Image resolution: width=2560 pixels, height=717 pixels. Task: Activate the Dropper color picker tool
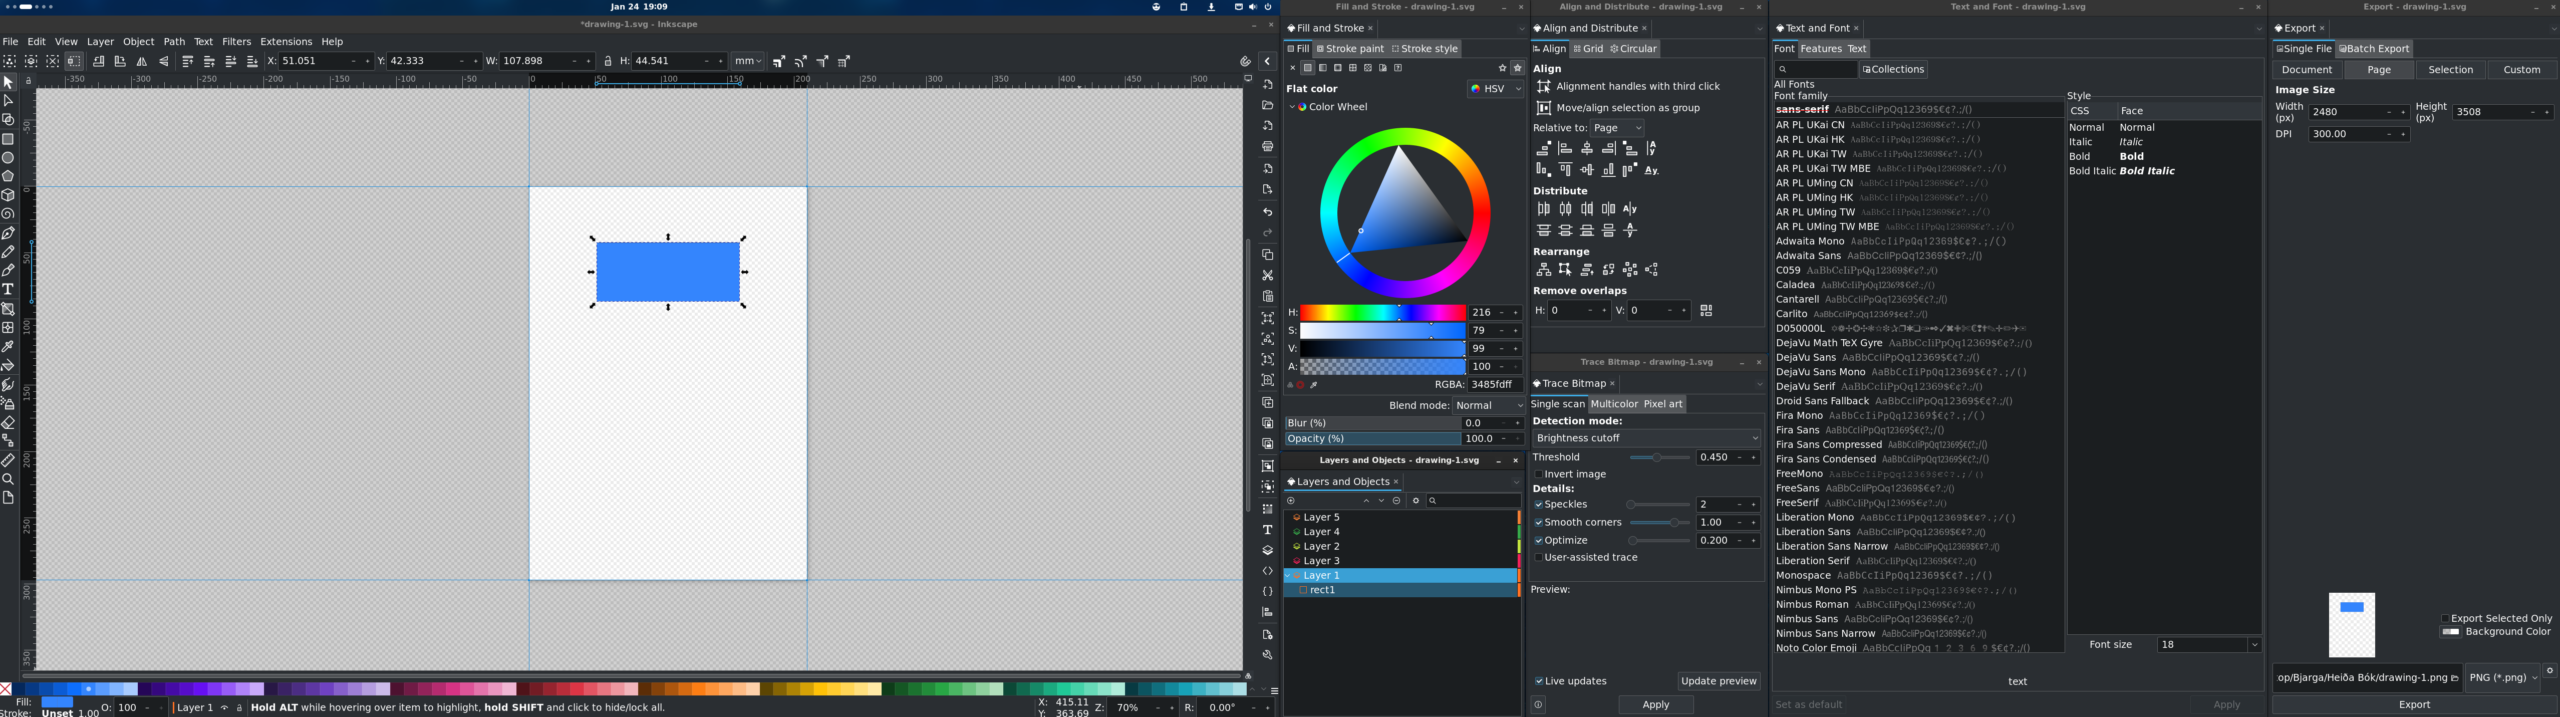point(8,346)
